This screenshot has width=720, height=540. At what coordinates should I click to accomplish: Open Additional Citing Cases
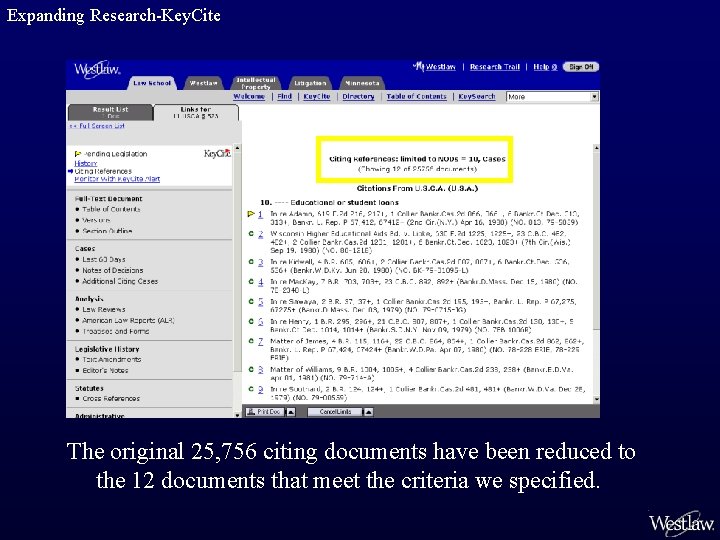point(120,281)
